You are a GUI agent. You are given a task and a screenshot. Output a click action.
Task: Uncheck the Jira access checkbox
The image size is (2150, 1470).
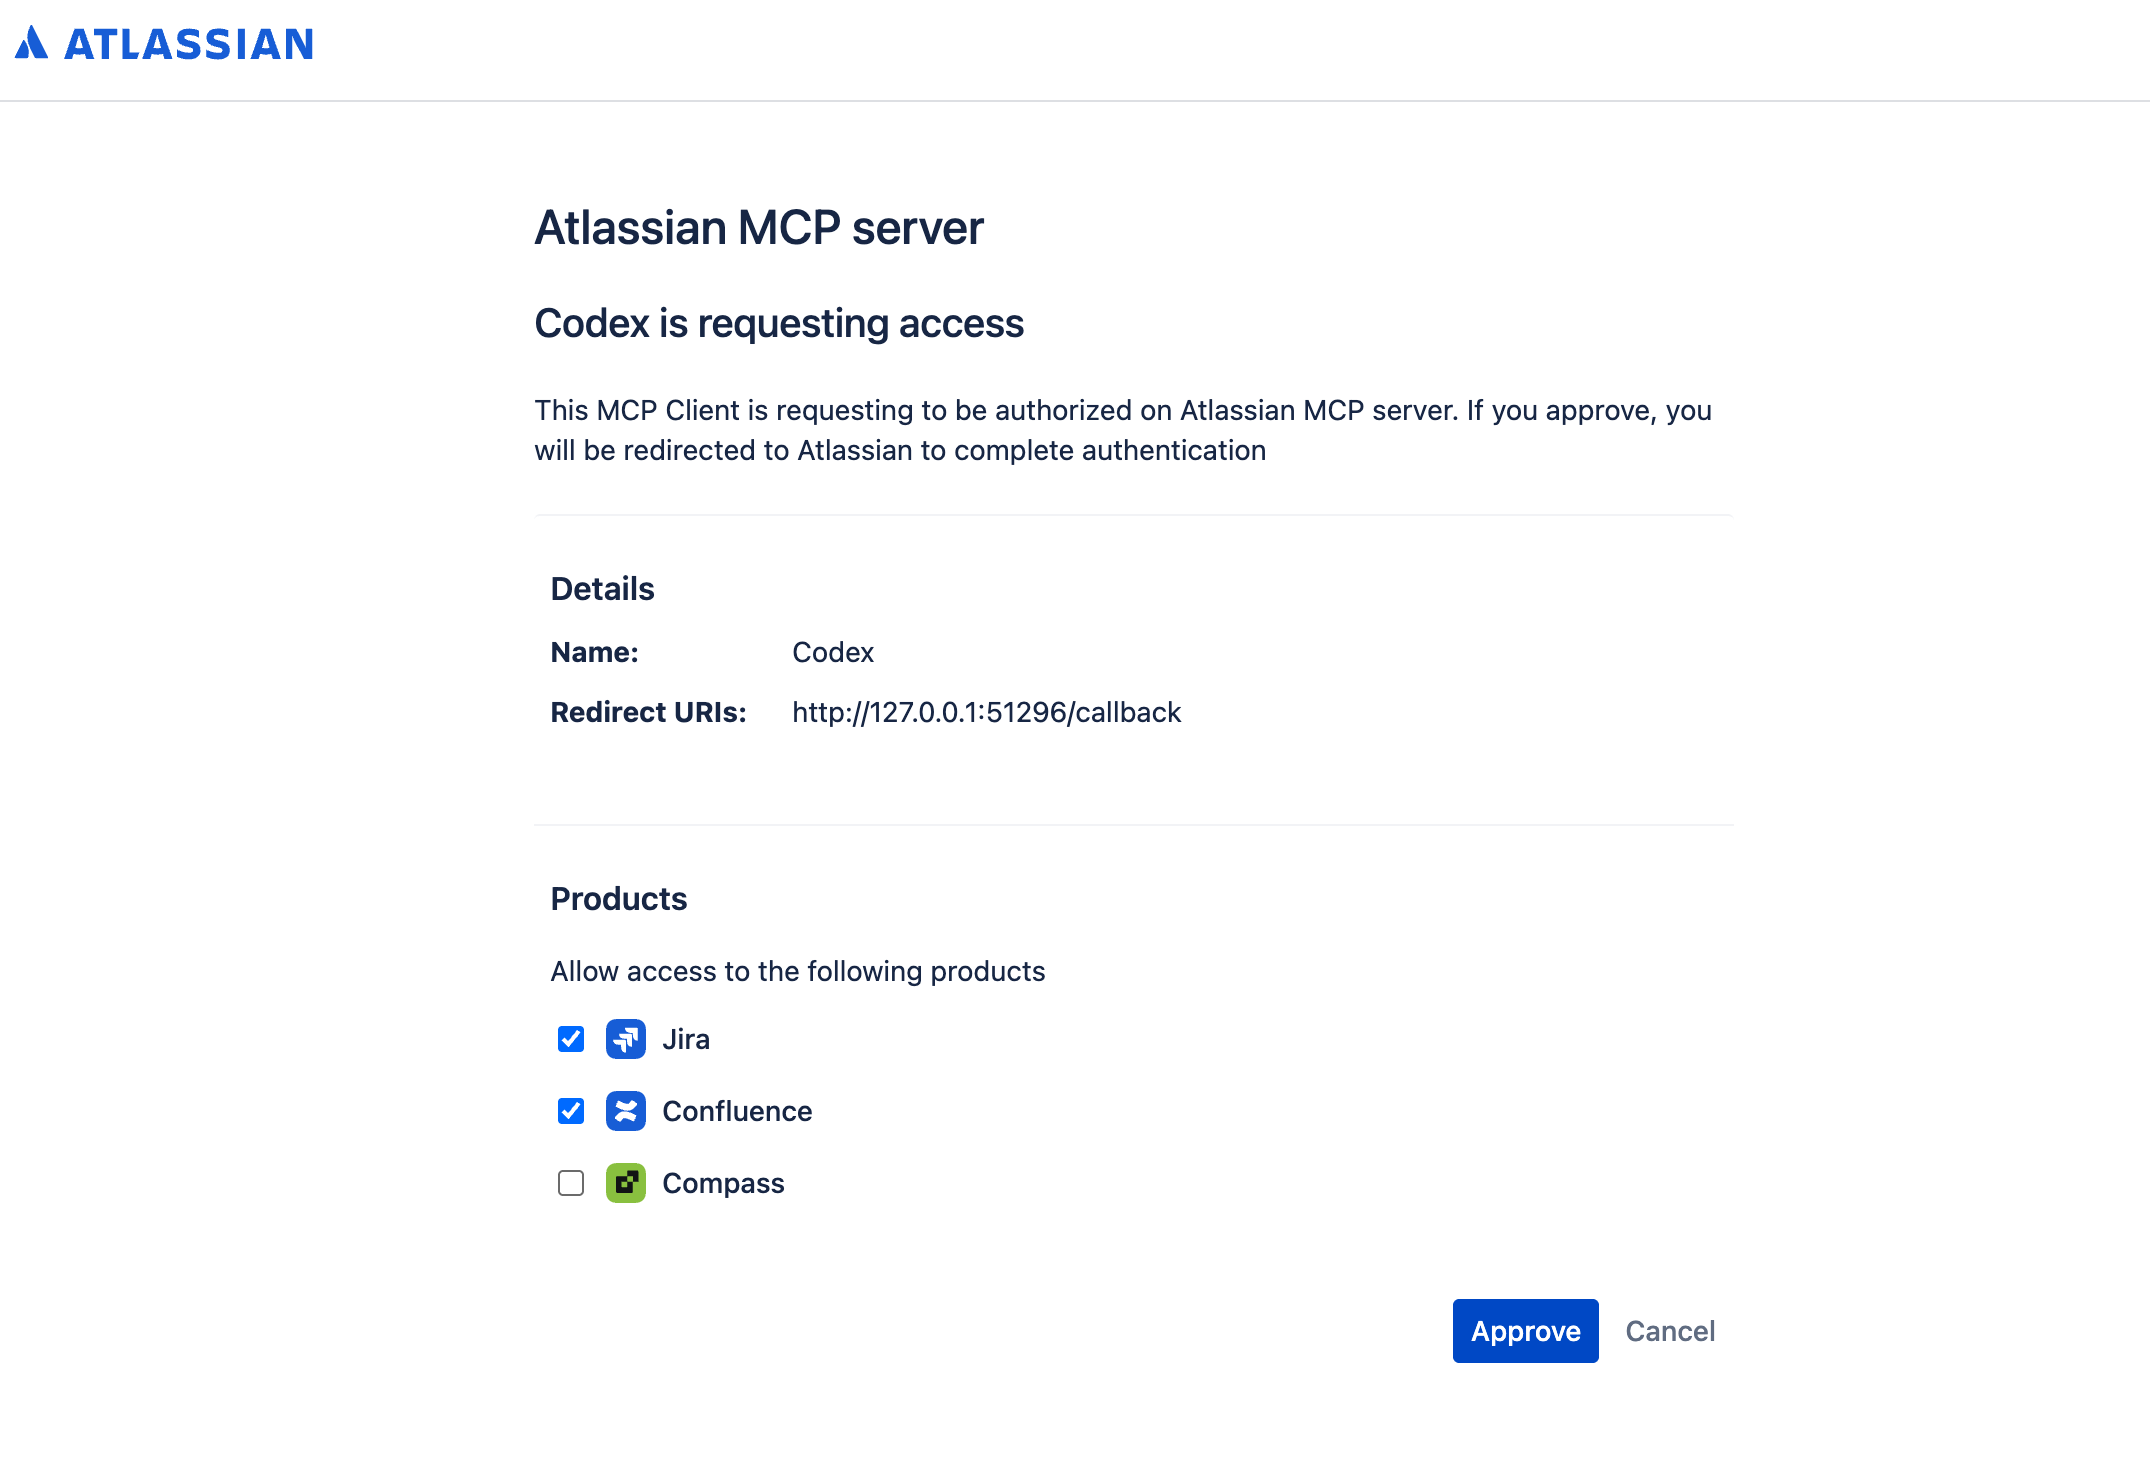[571, 1039]
